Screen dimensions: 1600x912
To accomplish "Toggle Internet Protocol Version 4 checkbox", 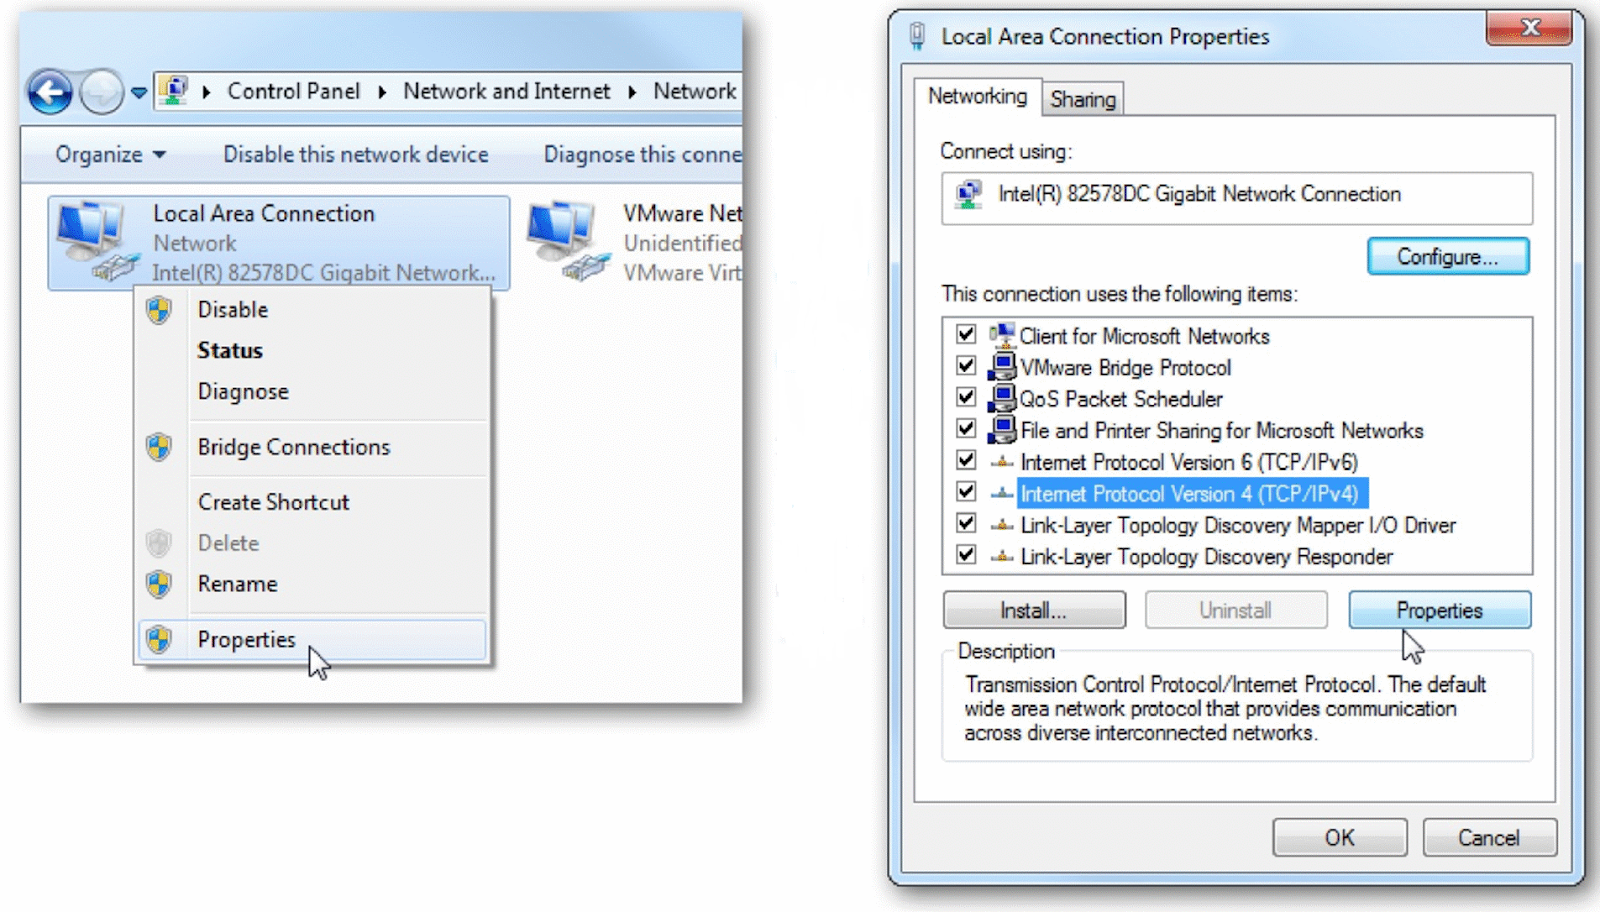I will click(x=966, y=493).
